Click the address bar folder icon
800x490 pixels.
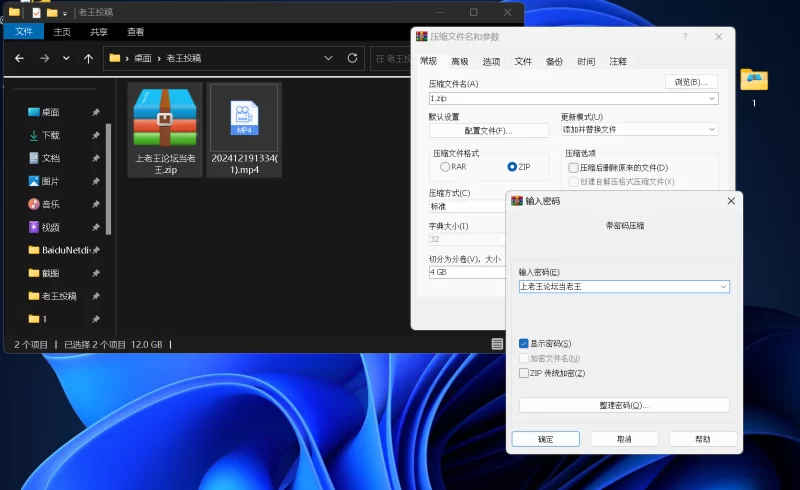[115, 58]
